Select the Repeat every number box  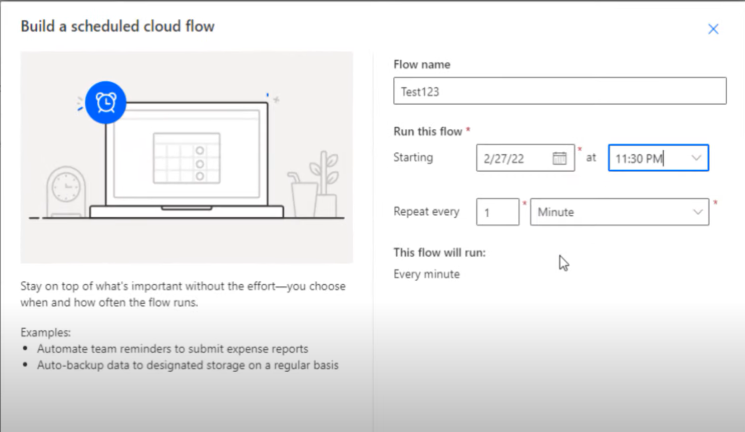[497, 212]
